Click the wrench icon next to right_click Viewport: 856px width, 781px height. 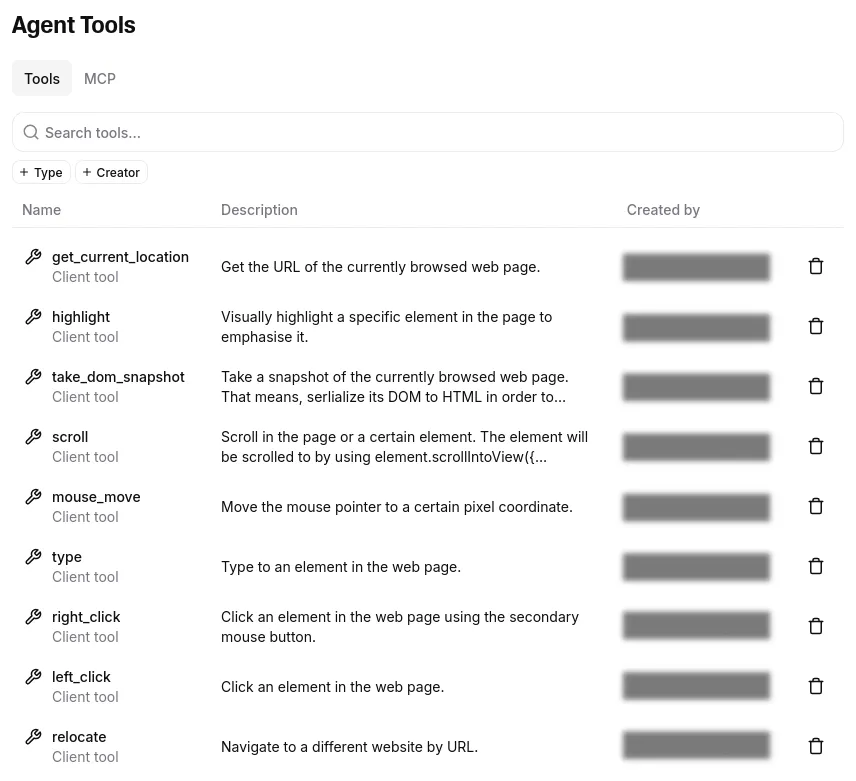(x=33, y=617)
